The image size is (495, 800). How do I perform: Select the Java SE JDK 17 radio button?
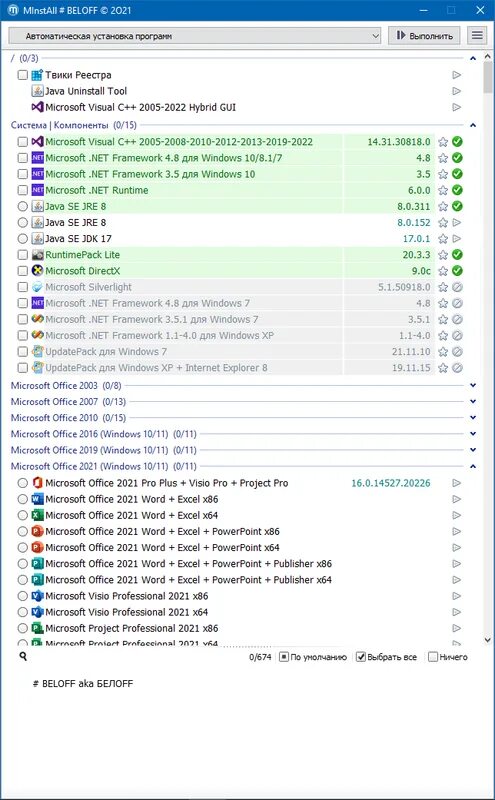point(22,238)
